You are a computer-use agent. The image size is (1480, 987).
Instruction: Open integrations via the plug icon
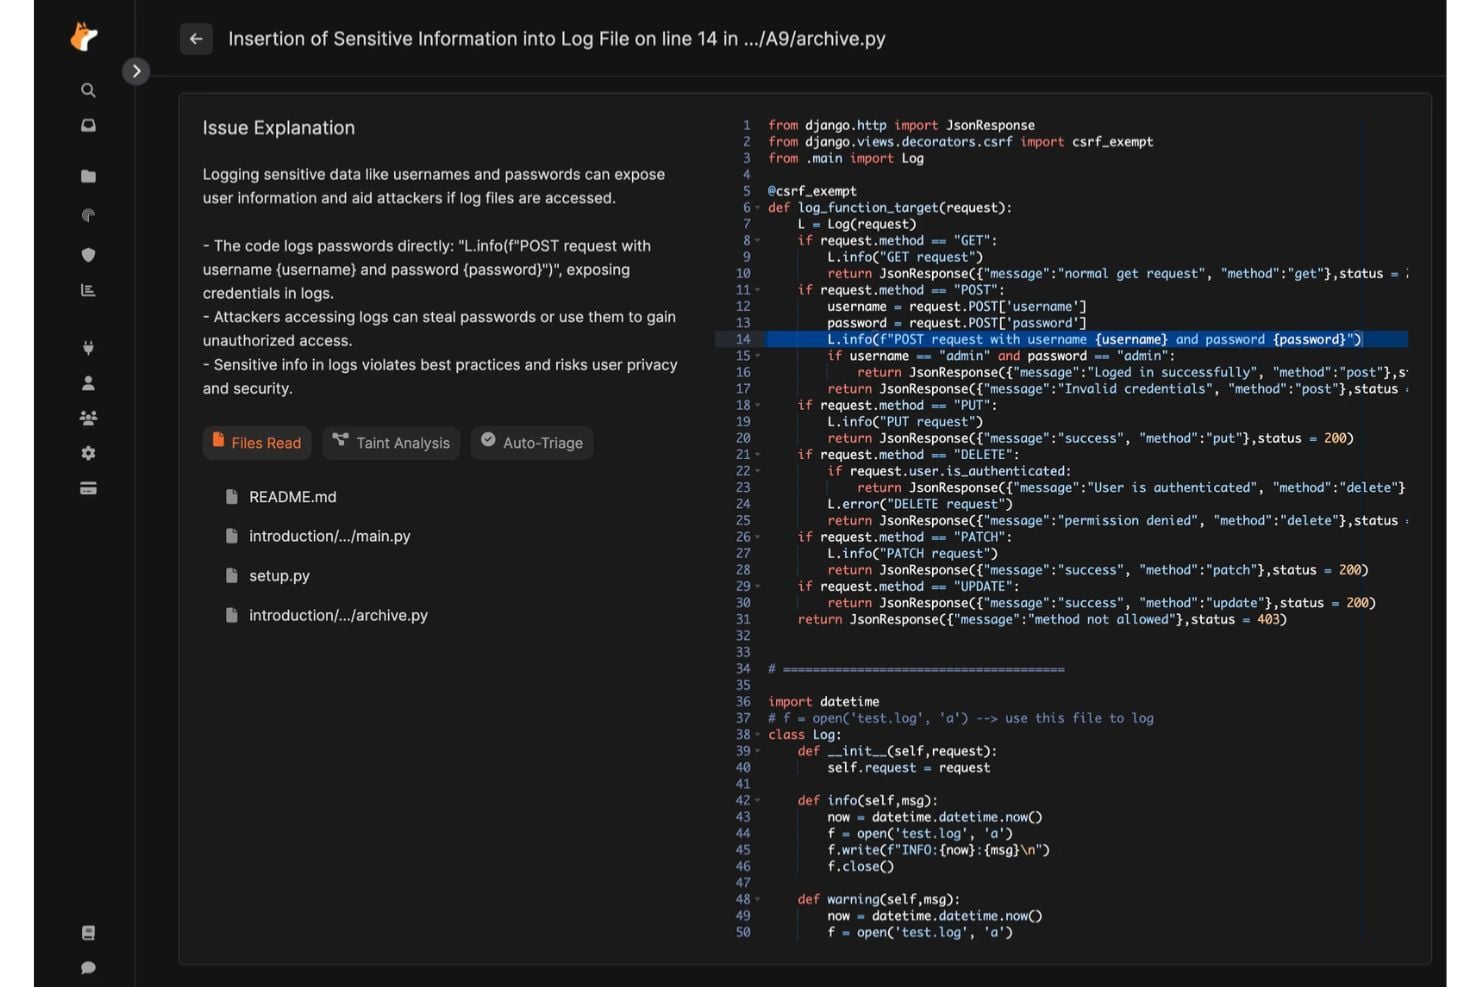(x=88, y=348)
